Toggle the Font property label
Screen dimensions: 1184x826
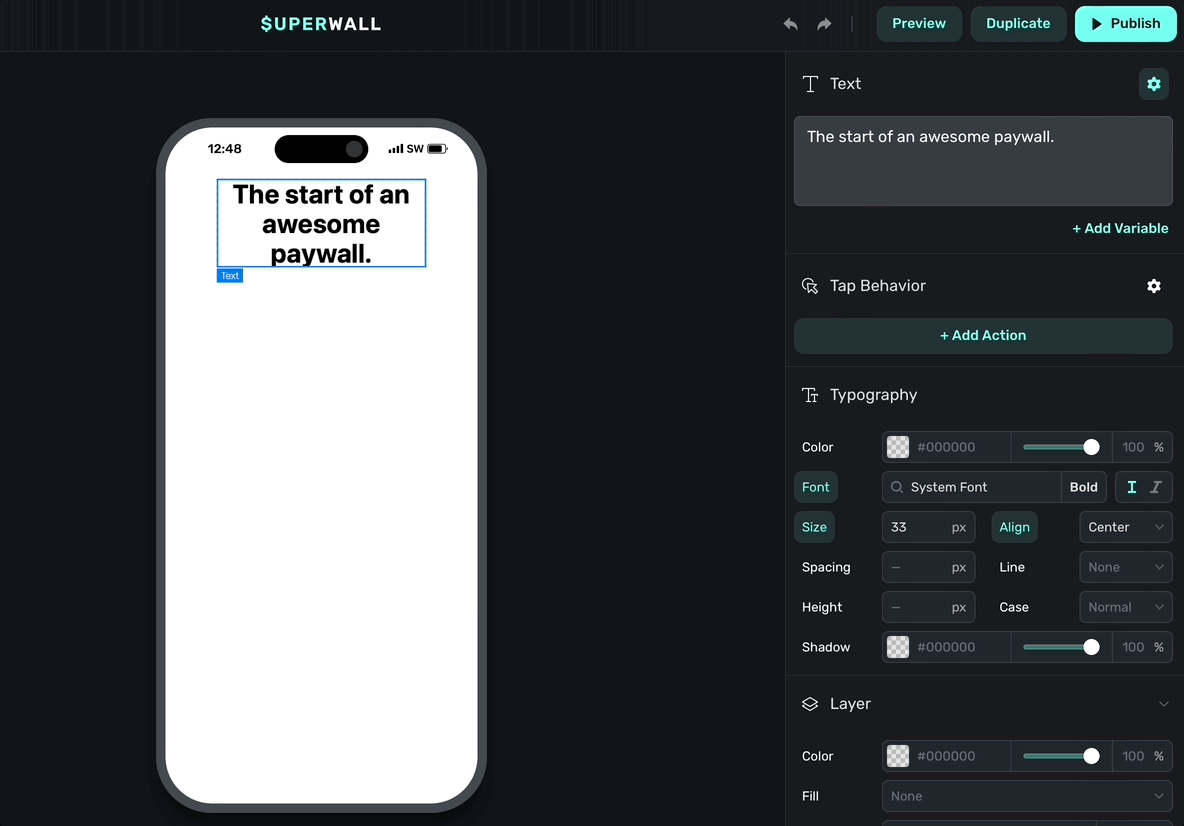[x=815, y=487]
